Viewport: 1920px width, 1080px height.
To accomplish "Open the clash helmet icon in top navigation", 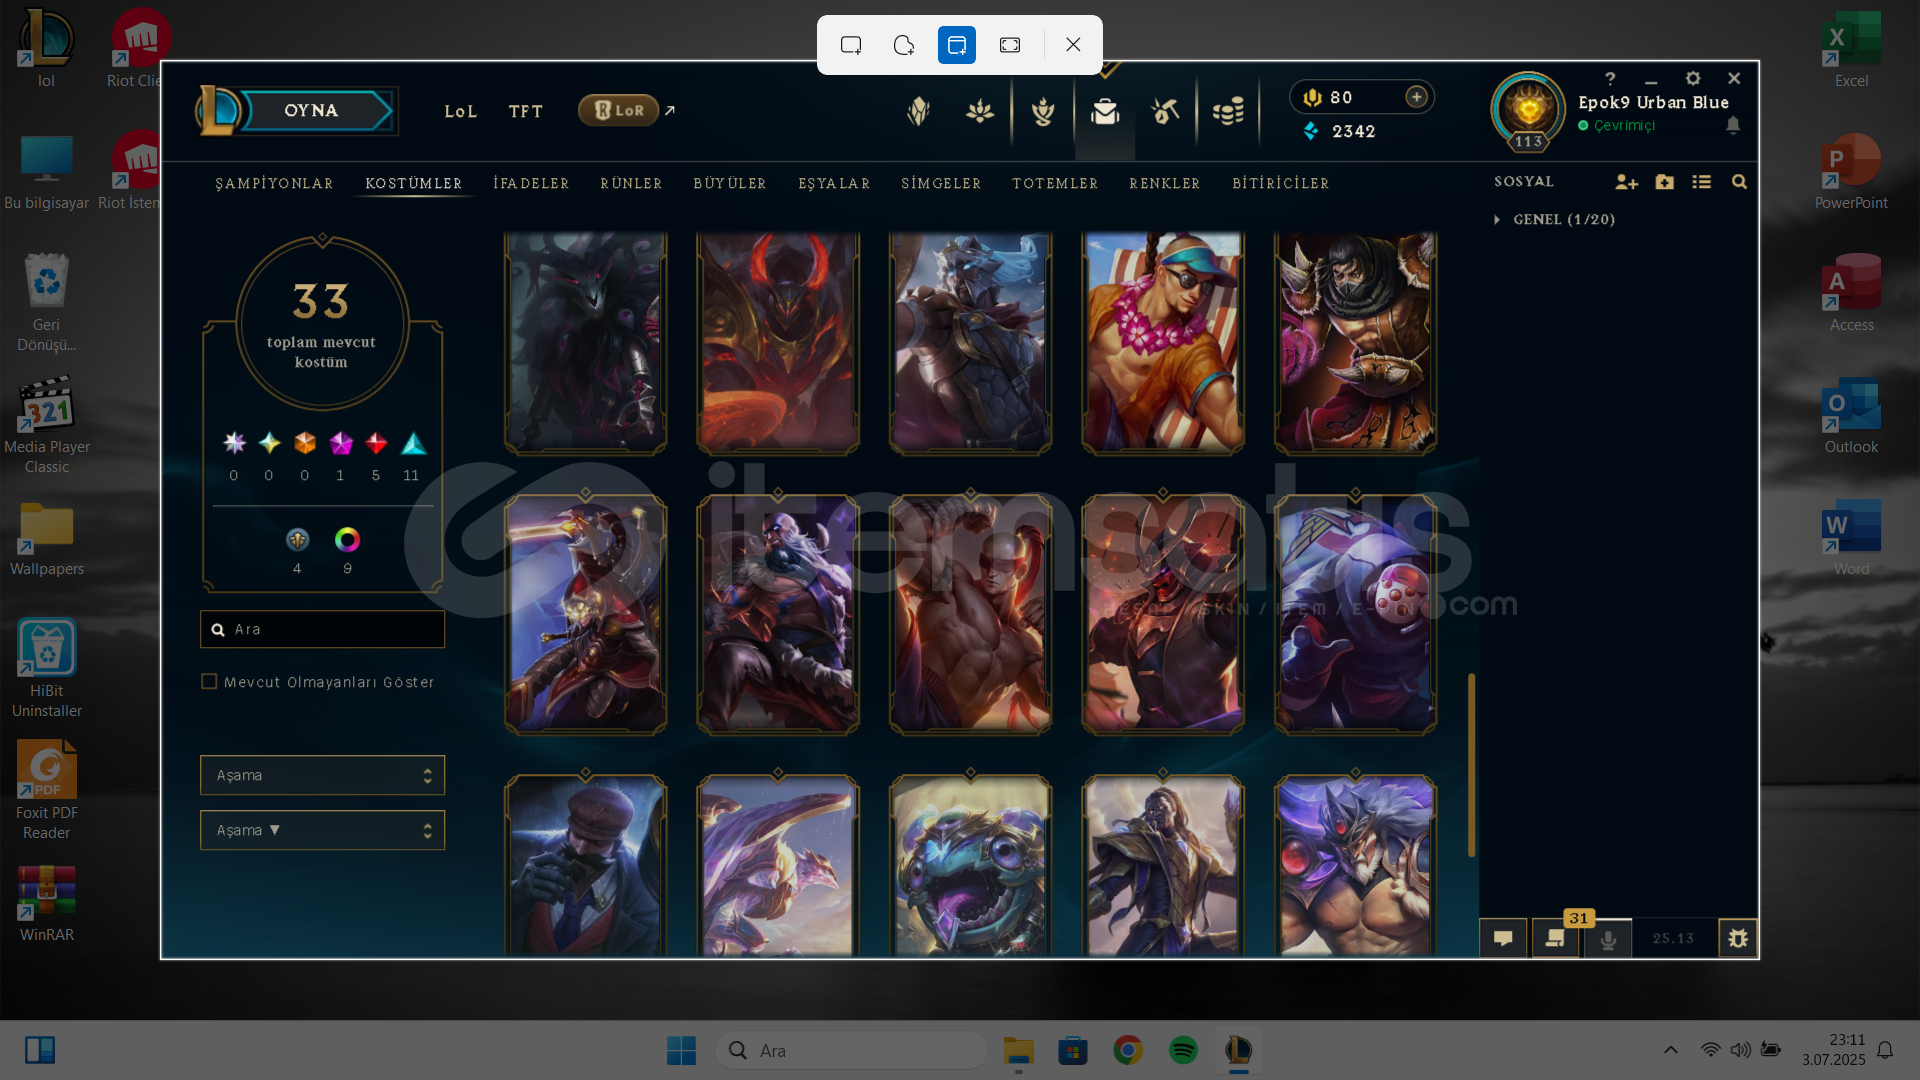I will coord(918,111).
